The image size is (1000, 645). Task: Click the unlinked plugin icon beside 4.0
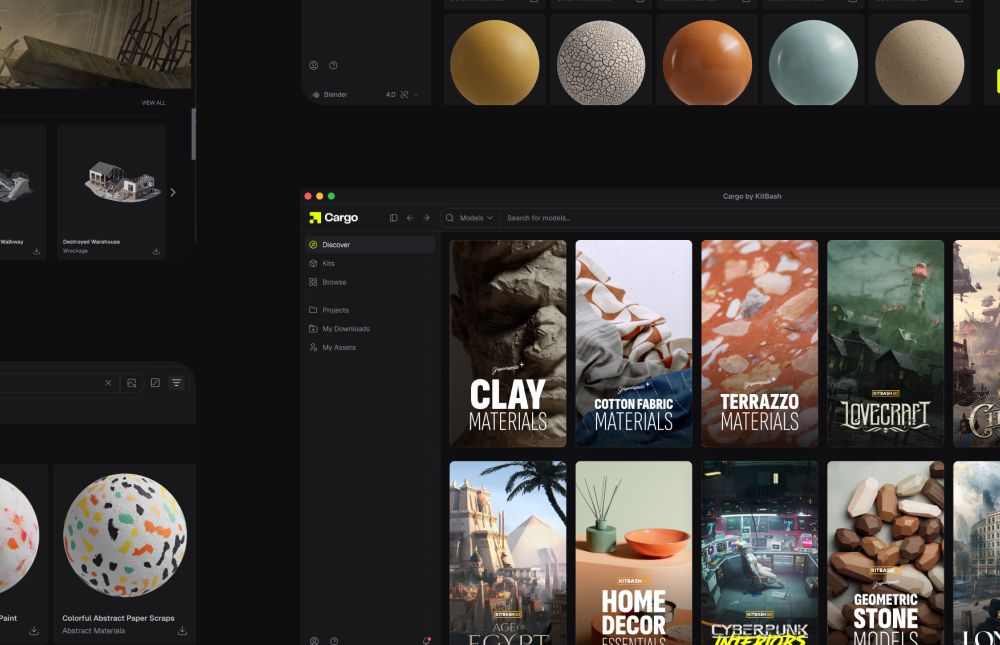point(404,94)
